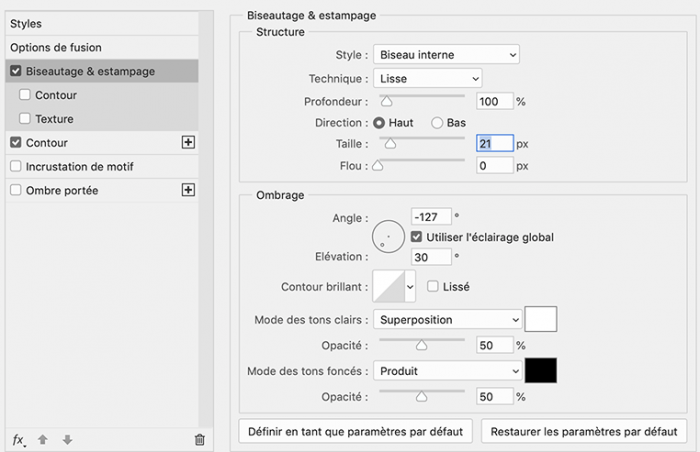
Task: Click the black shadow color swatch
Action: click(x=541, y=371)
